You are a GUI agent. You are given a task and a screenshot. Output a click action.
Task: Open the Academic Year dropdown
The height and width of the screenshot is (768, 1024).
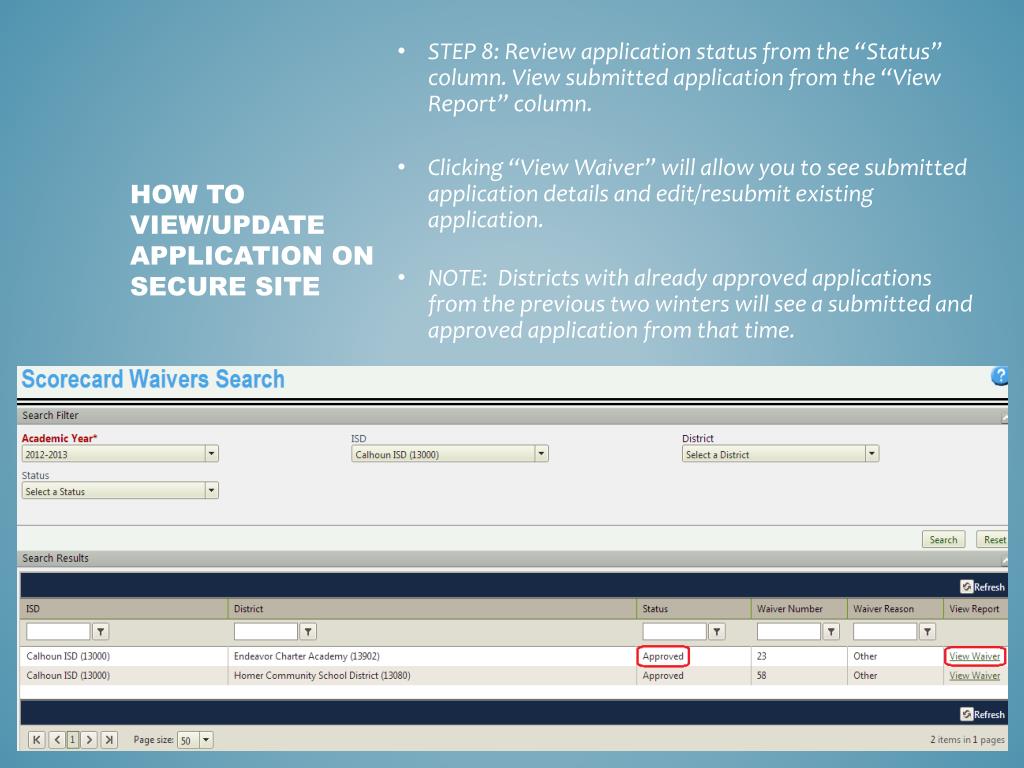(x=211, y=454)
